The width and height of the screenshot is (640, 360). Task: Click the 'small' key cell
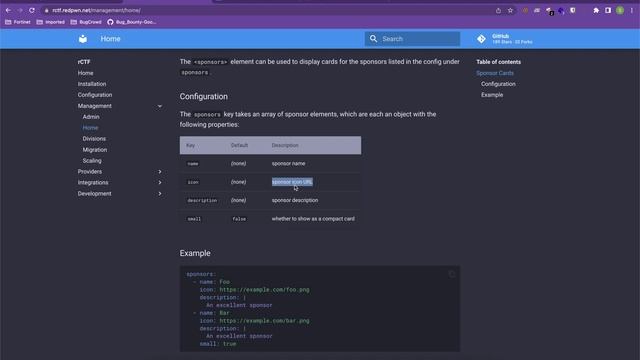click(194, 219)
